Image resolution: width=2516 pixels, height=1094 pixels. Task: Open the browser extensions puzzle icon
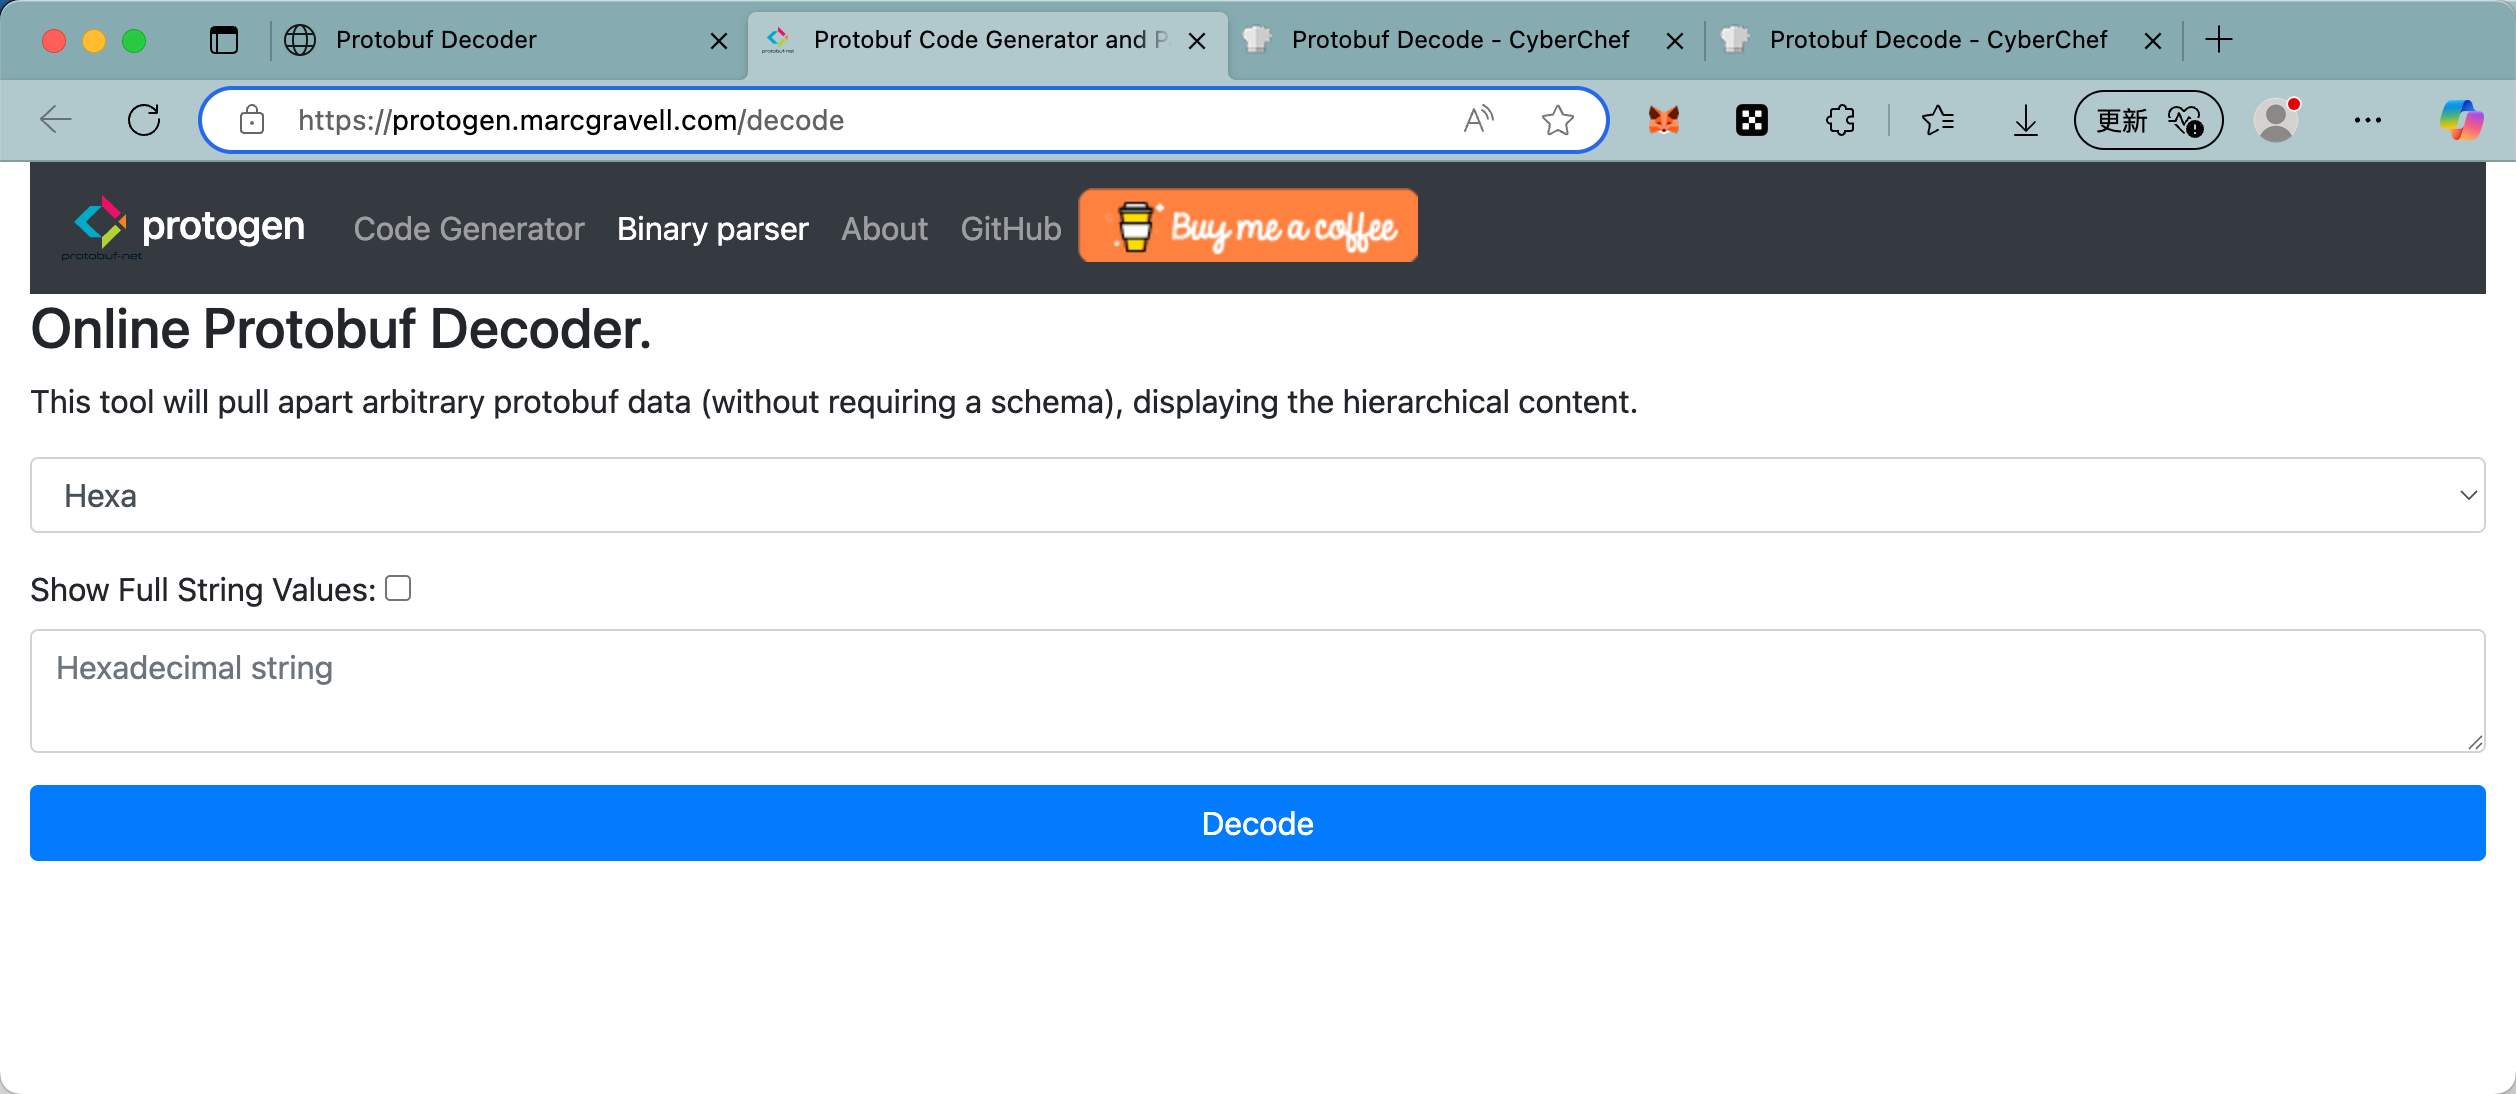1840,121
